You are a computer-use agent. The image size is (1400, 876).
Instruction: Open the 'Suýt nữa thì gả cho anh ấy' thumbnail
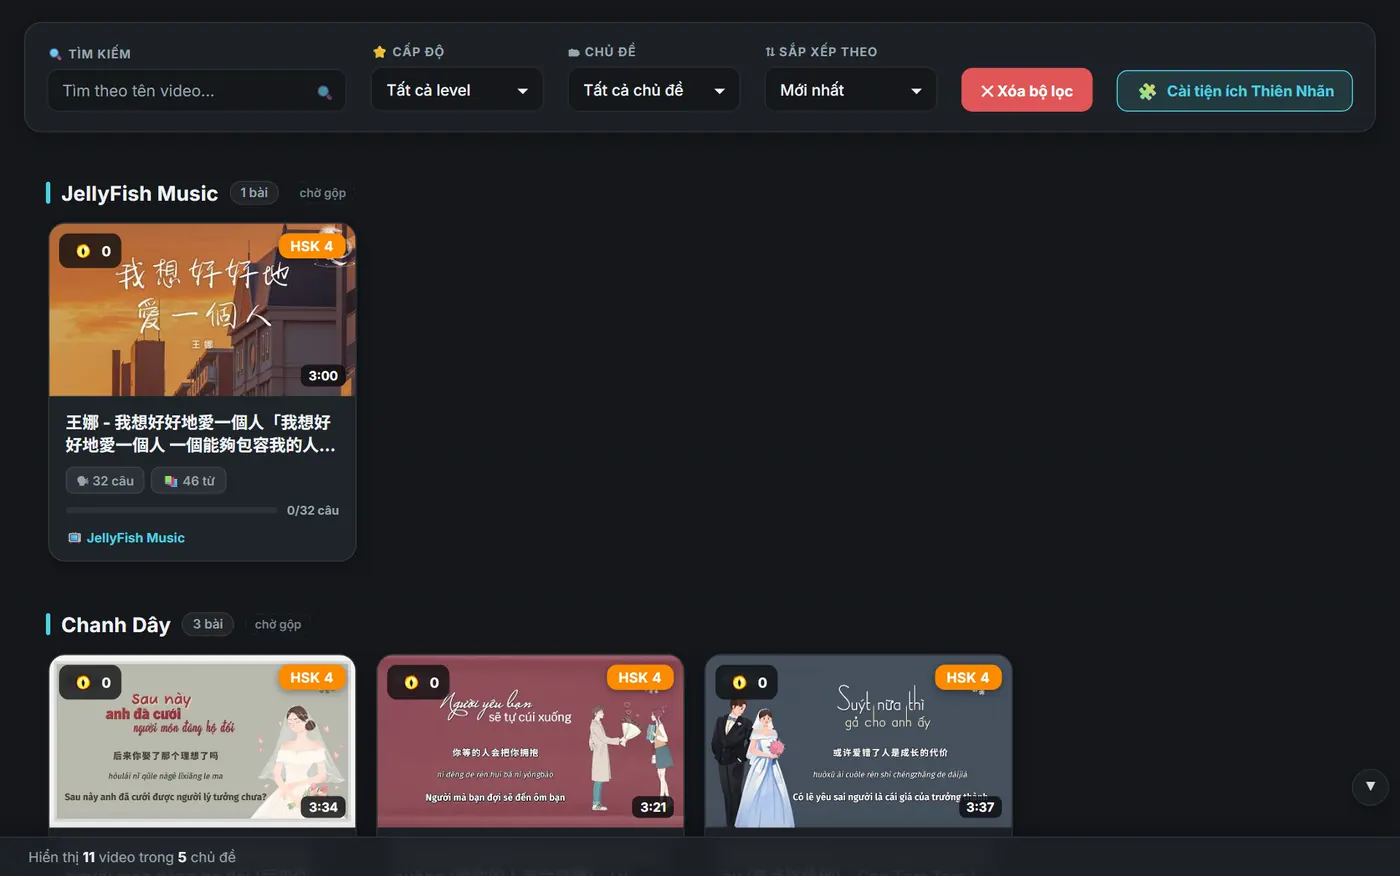pyautogui.click(x=858, y=742)
